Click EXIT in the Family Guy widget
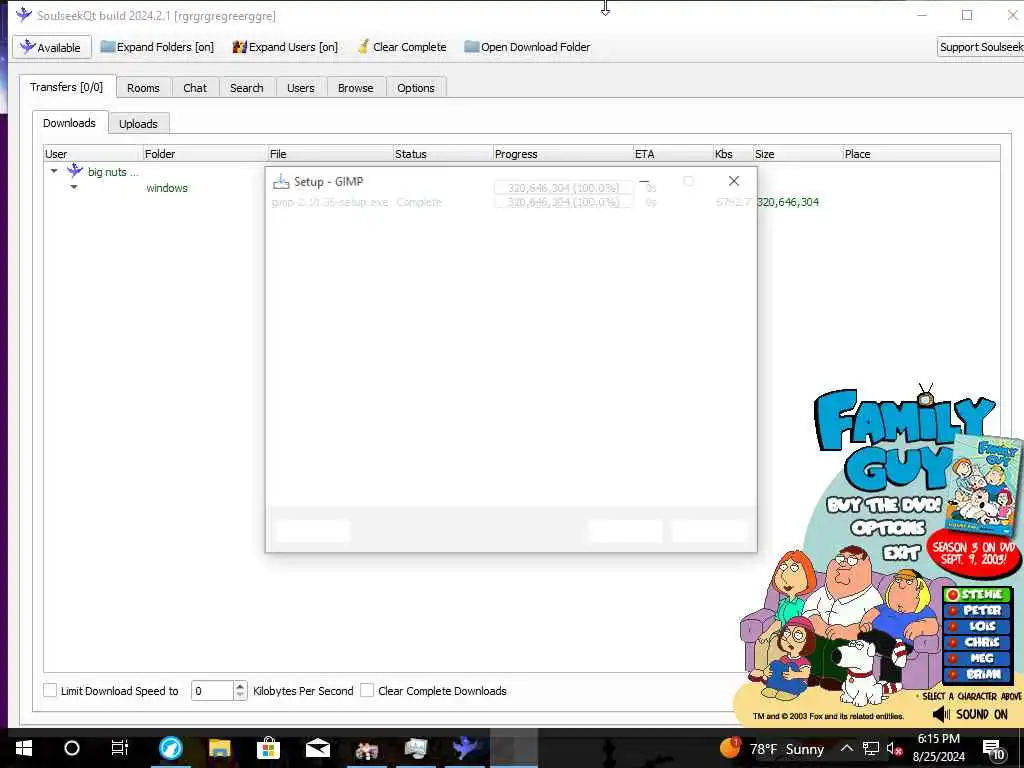The image size is (1024, 768). (902, 553)
